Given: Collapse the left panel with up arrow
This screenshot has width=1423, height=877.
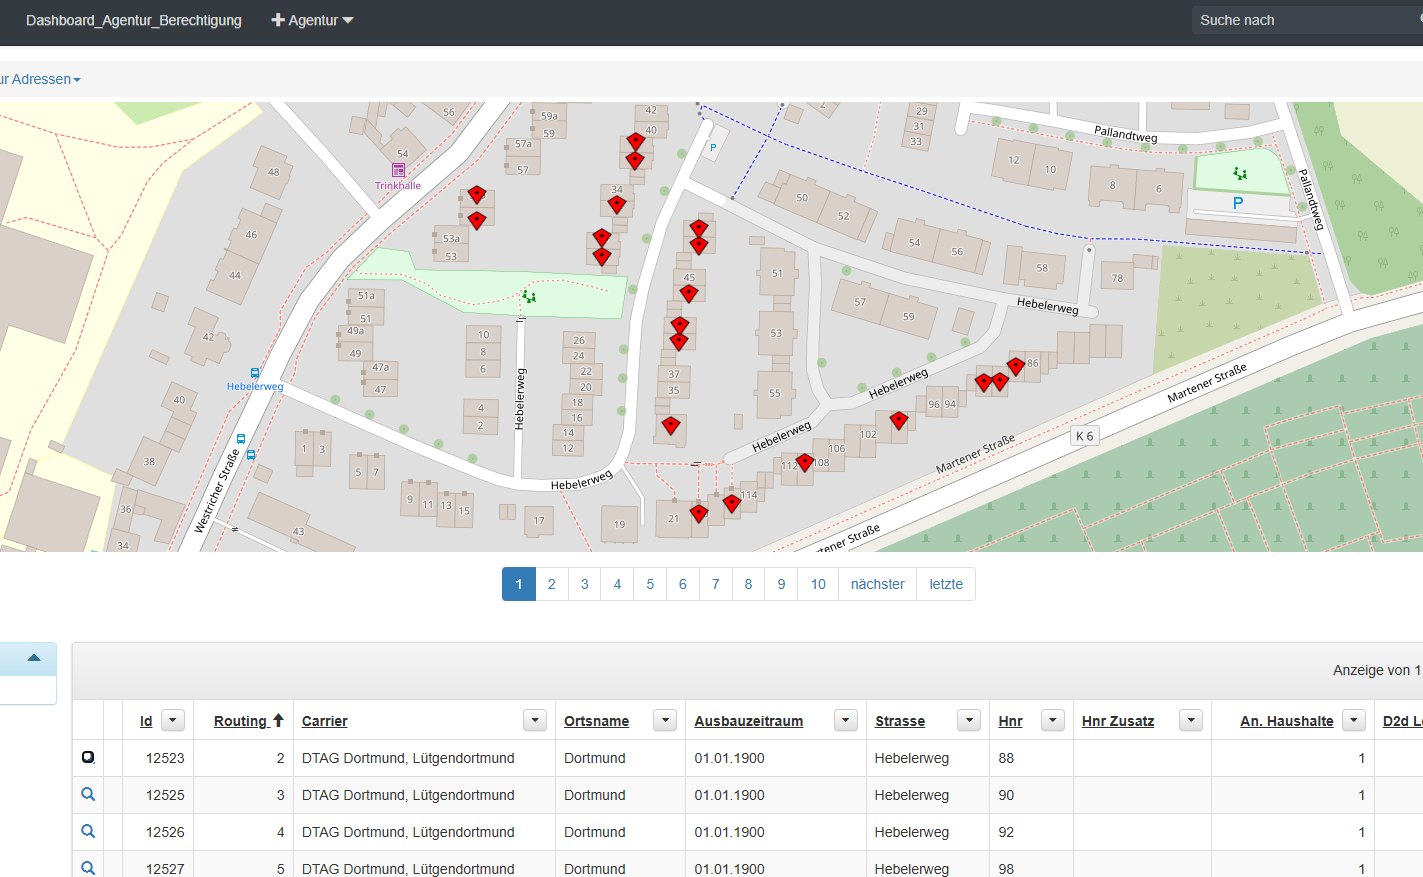Looking at the screenshot, I should 34,658.
